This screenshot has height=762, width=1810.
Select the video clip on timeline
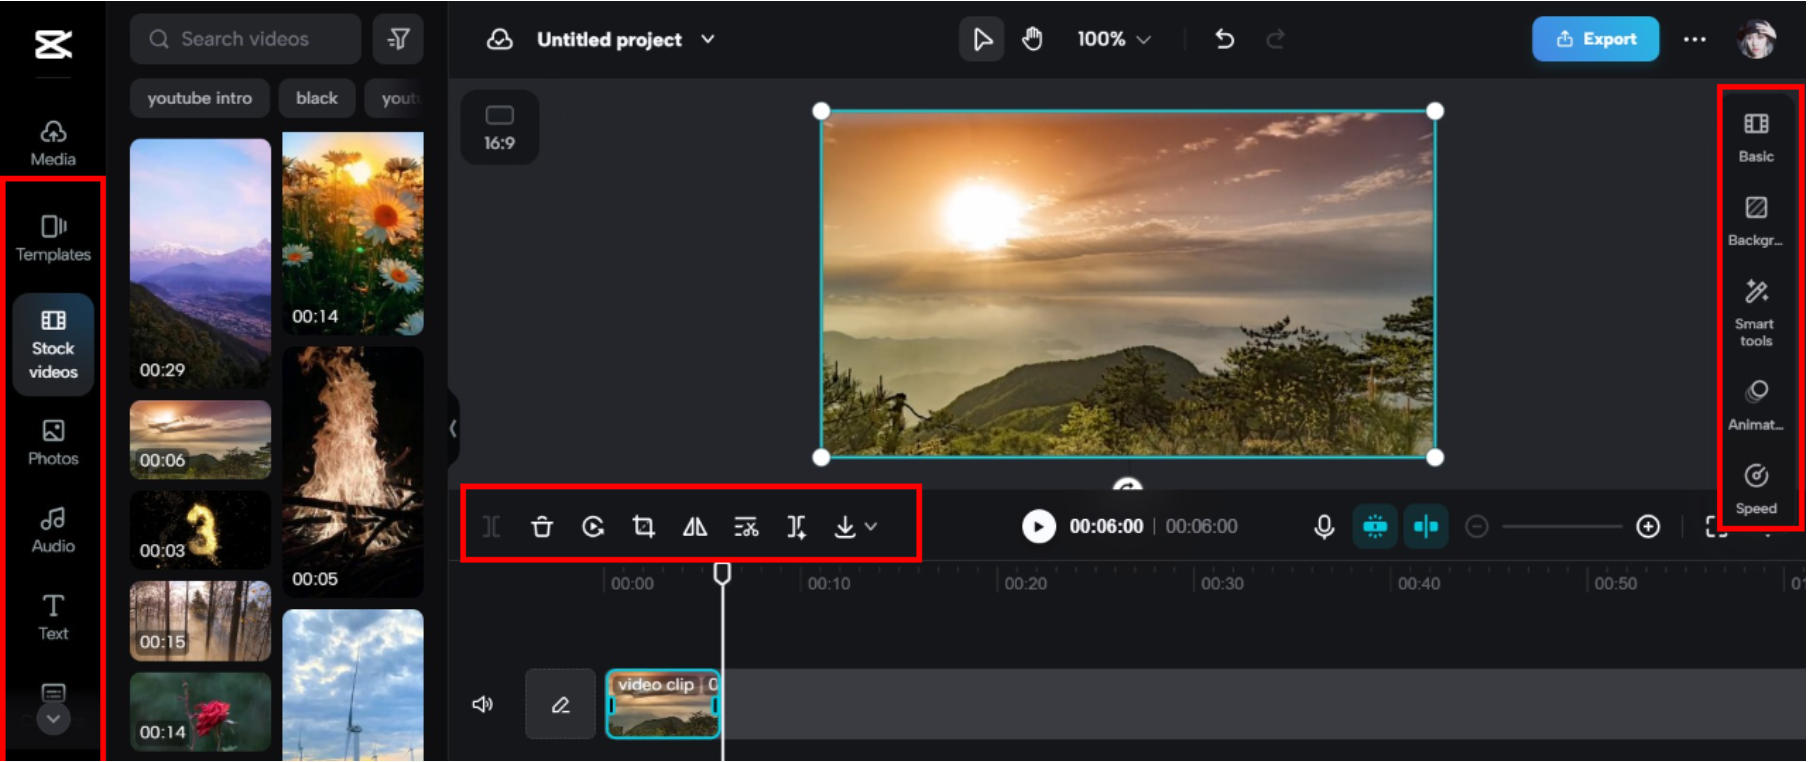coord(663,704)
